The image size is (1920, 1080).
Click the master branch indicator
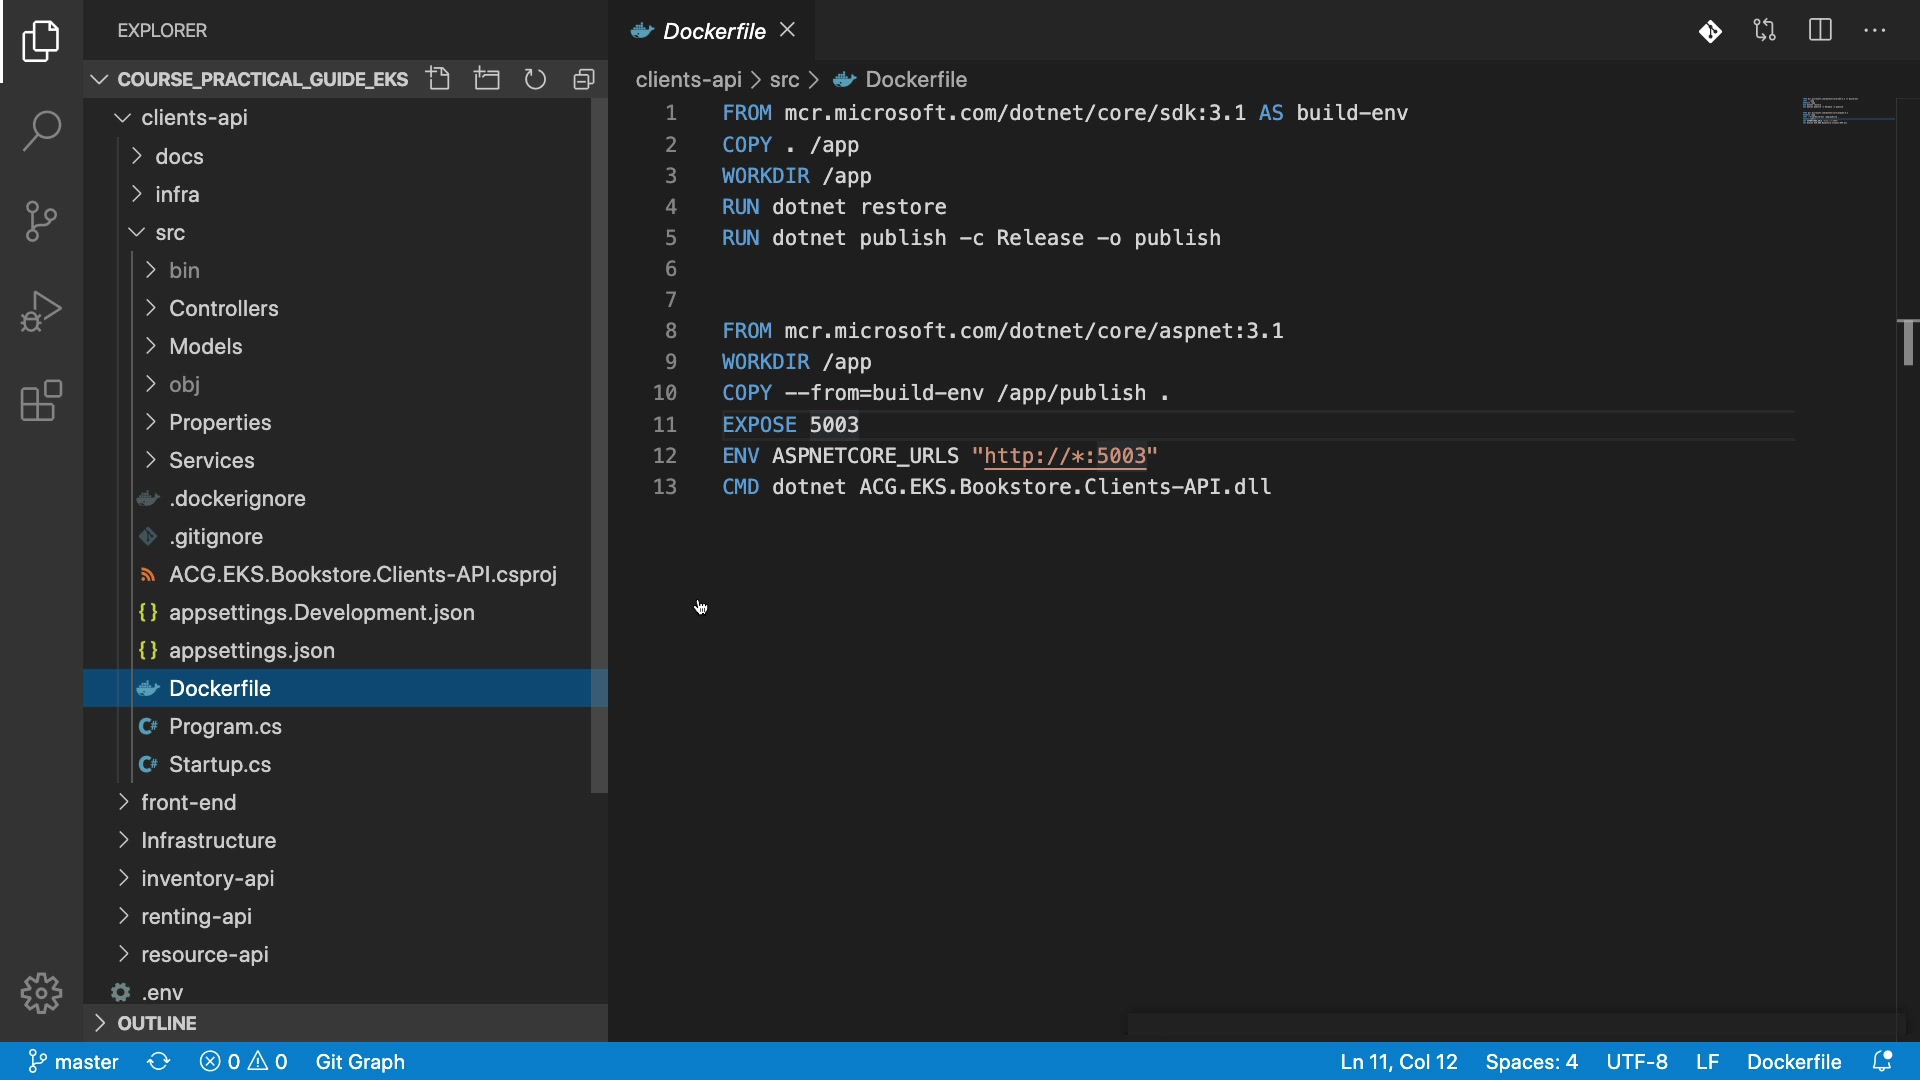[x=74, y=1061]
